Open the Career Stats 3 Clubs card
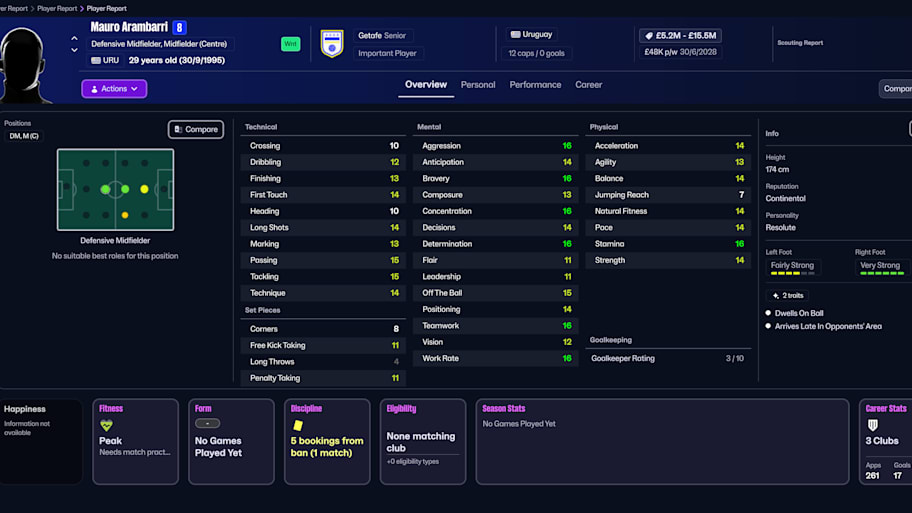The image size is (912, 513). coord(886,441)
